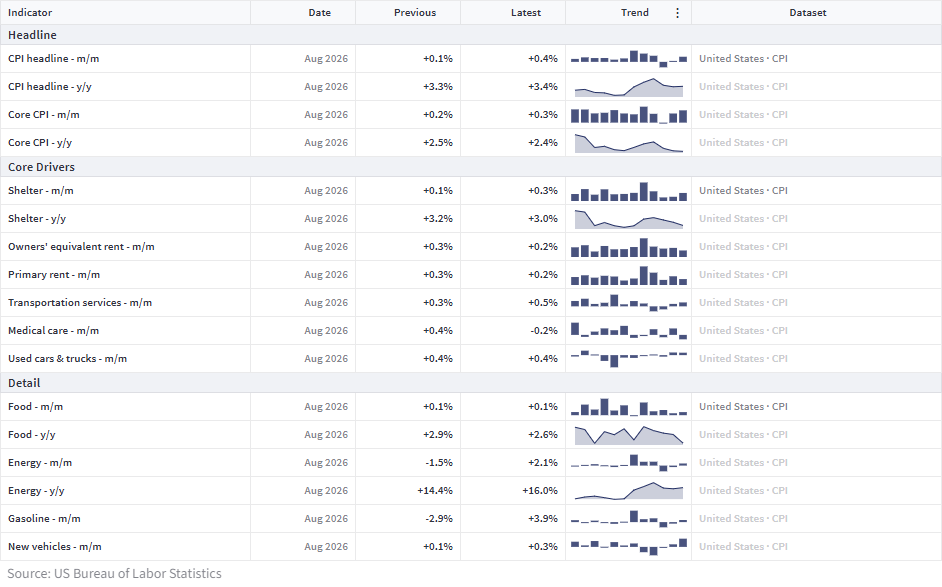View the Gasoline - m/m trend chart
Image resolution: width=942 pixels, height=587 pixels.
(628, 519)
